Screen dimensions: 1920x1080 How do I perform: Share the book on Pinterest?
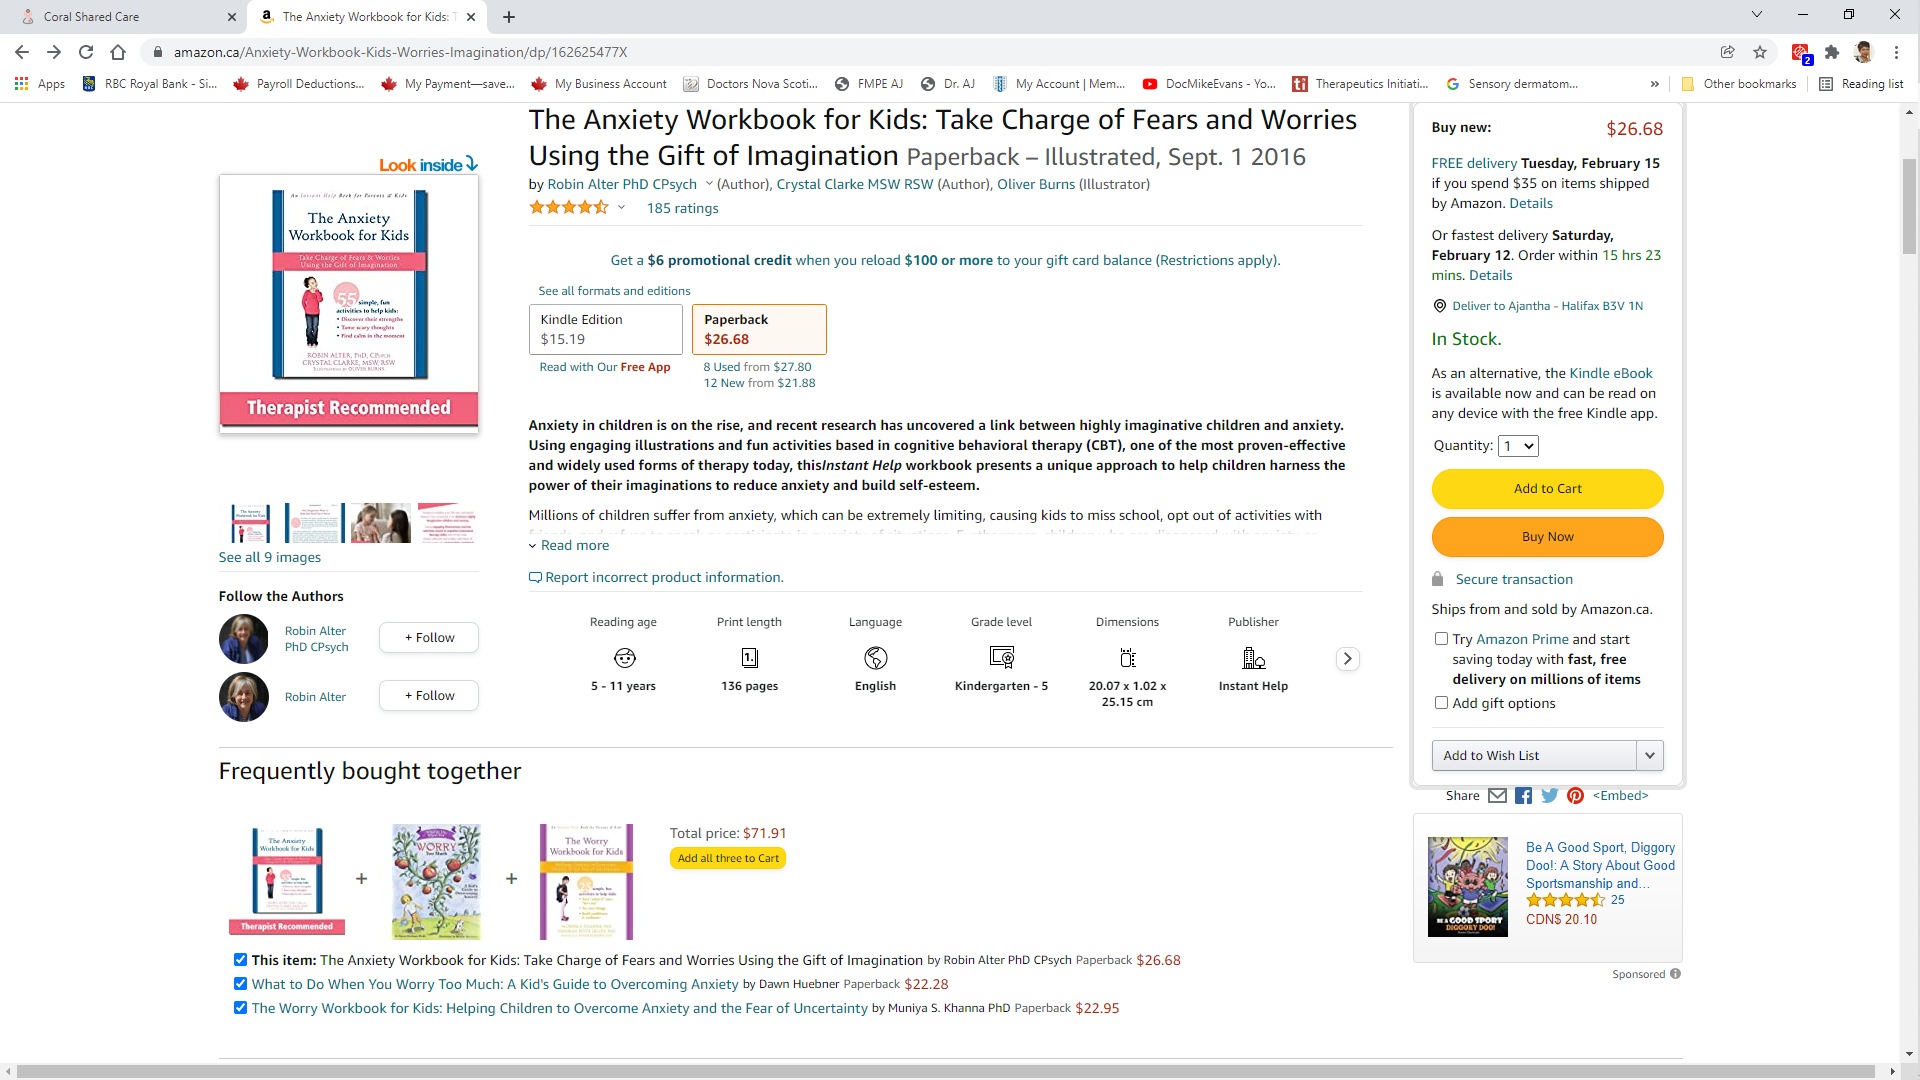[1575, 796]
